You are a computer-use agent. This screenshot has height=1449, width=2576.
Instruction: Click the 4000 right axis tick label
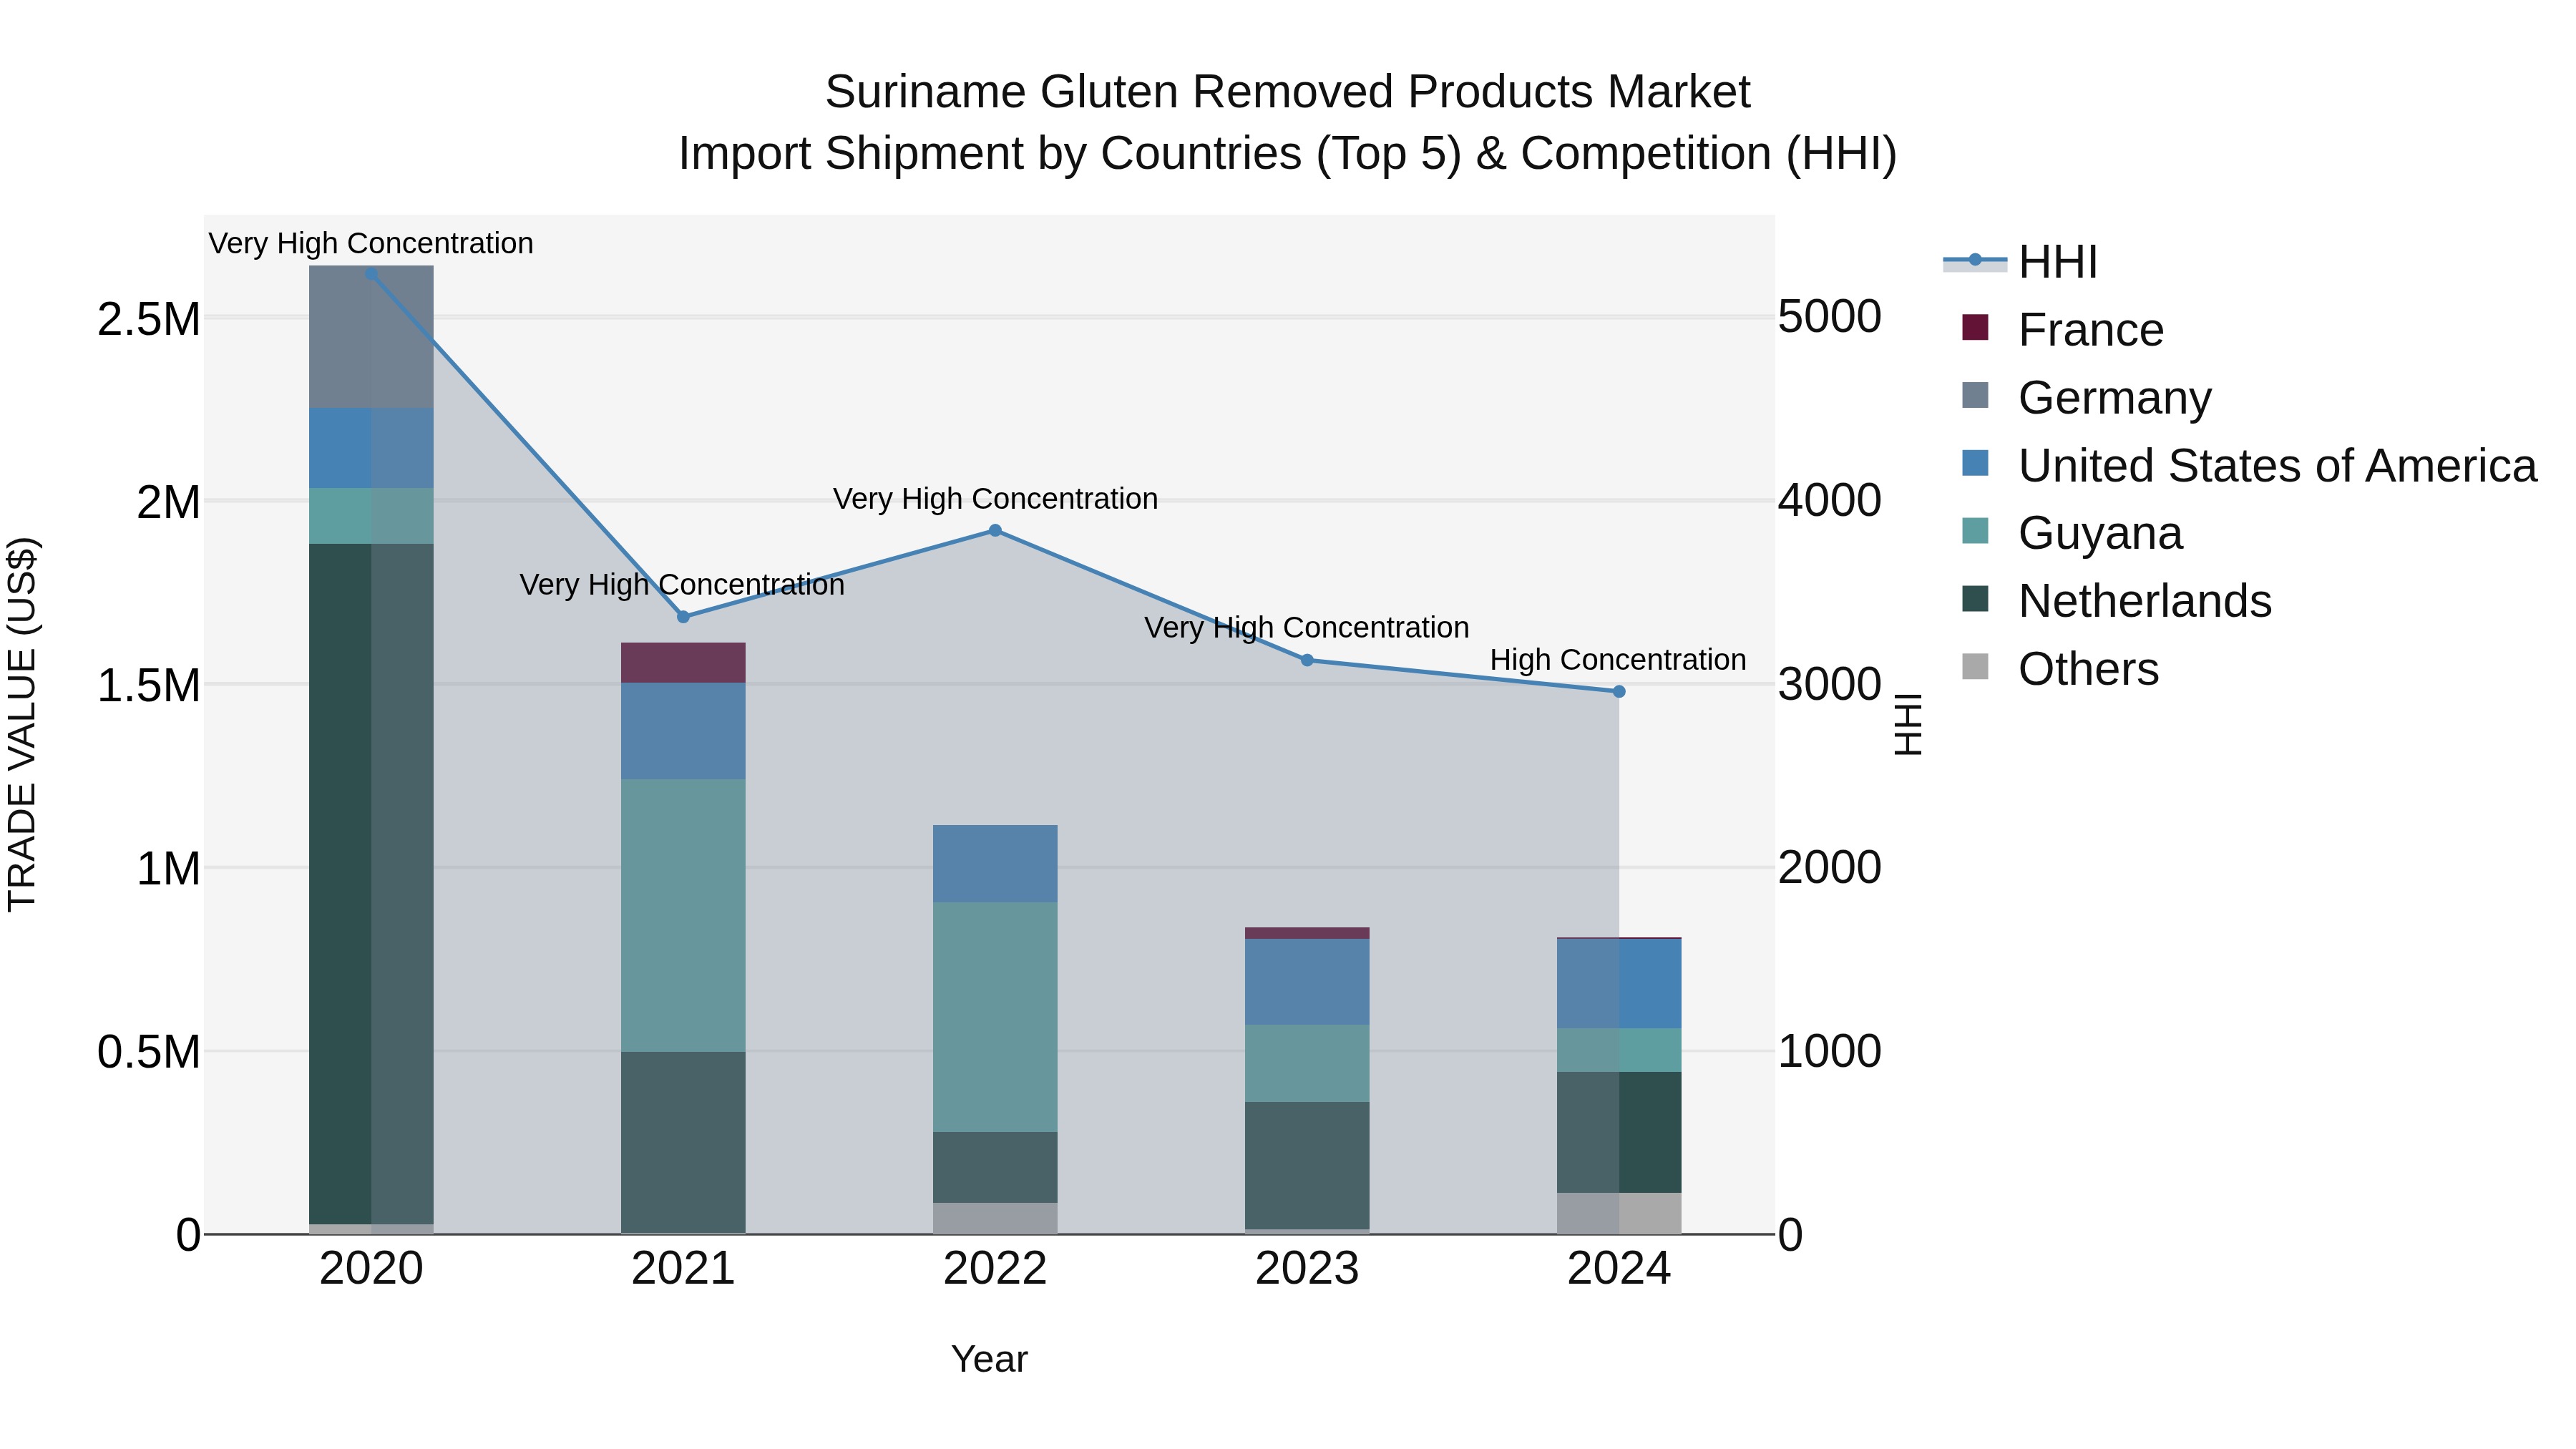[x=1830, y=500]
